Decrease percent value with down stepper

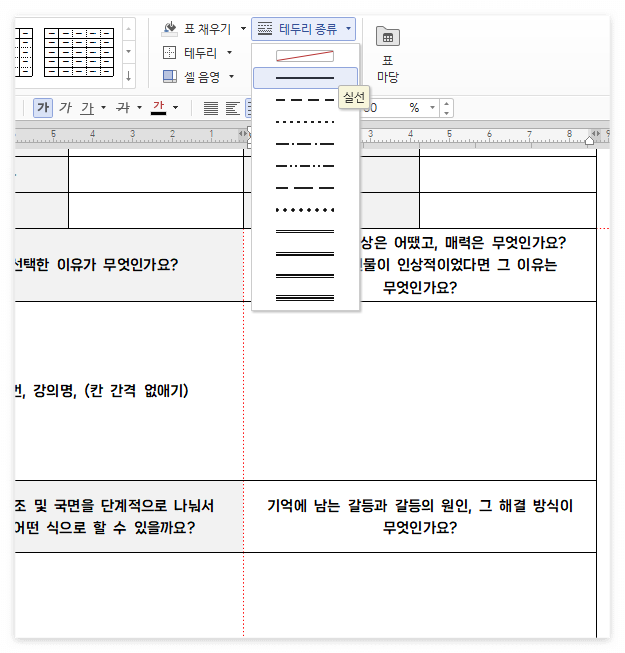(446, 113)
